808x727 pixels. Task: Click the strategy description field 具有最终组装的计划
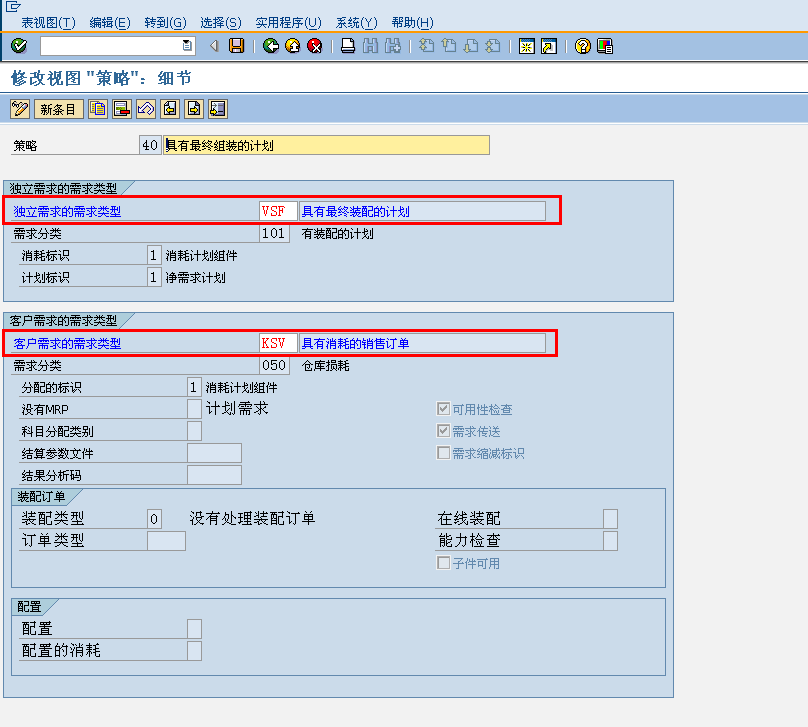coord(326,145)
